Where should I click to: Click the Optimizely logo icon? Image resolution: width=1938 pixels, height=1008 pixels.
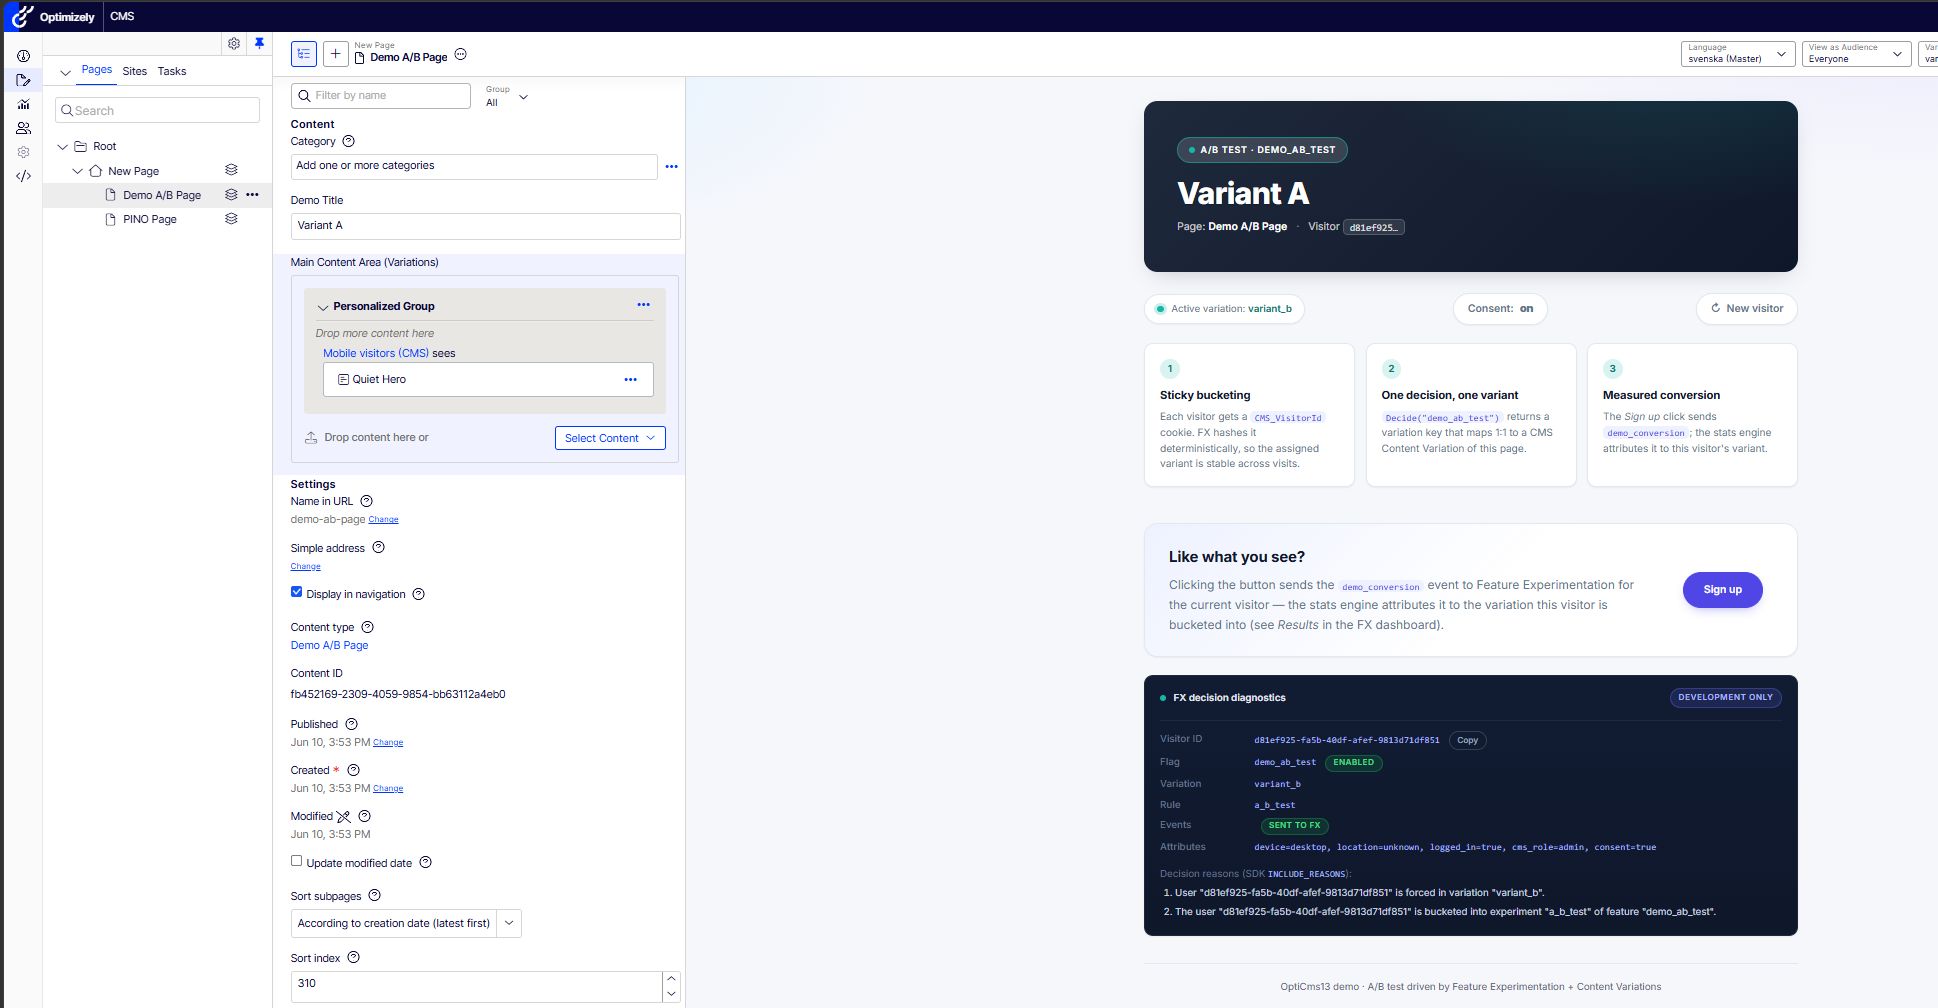click(x=22, y=16)
